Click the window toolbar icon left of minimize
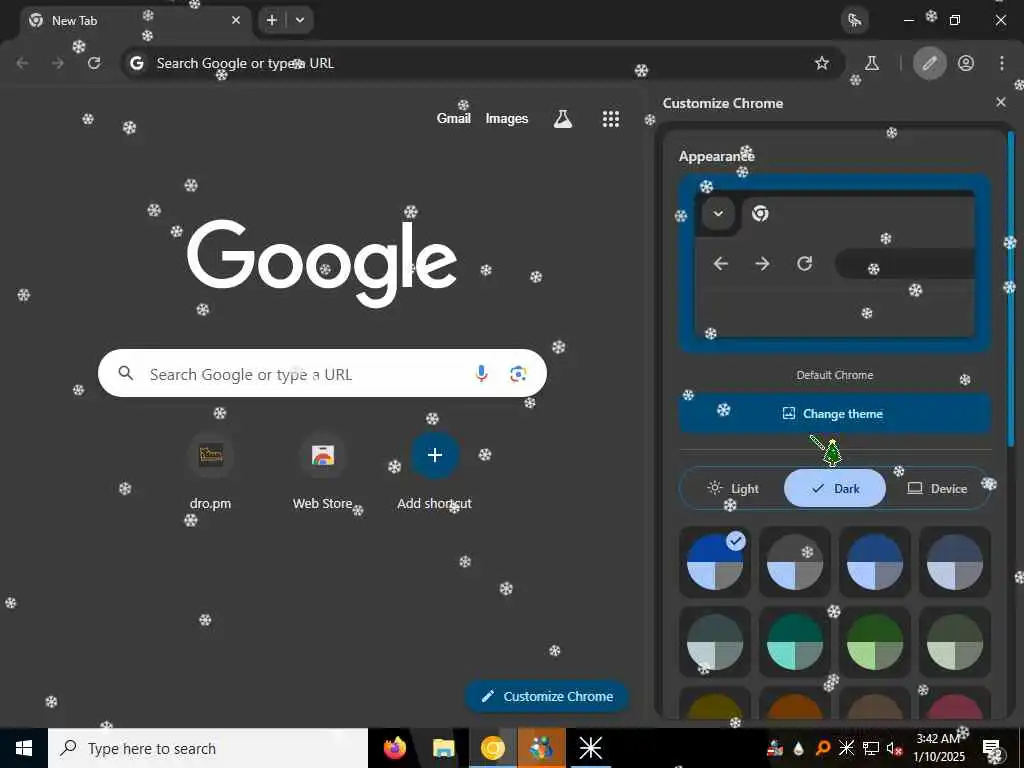The height and width of the screenshot is (768, 1024). pos(855,20)
